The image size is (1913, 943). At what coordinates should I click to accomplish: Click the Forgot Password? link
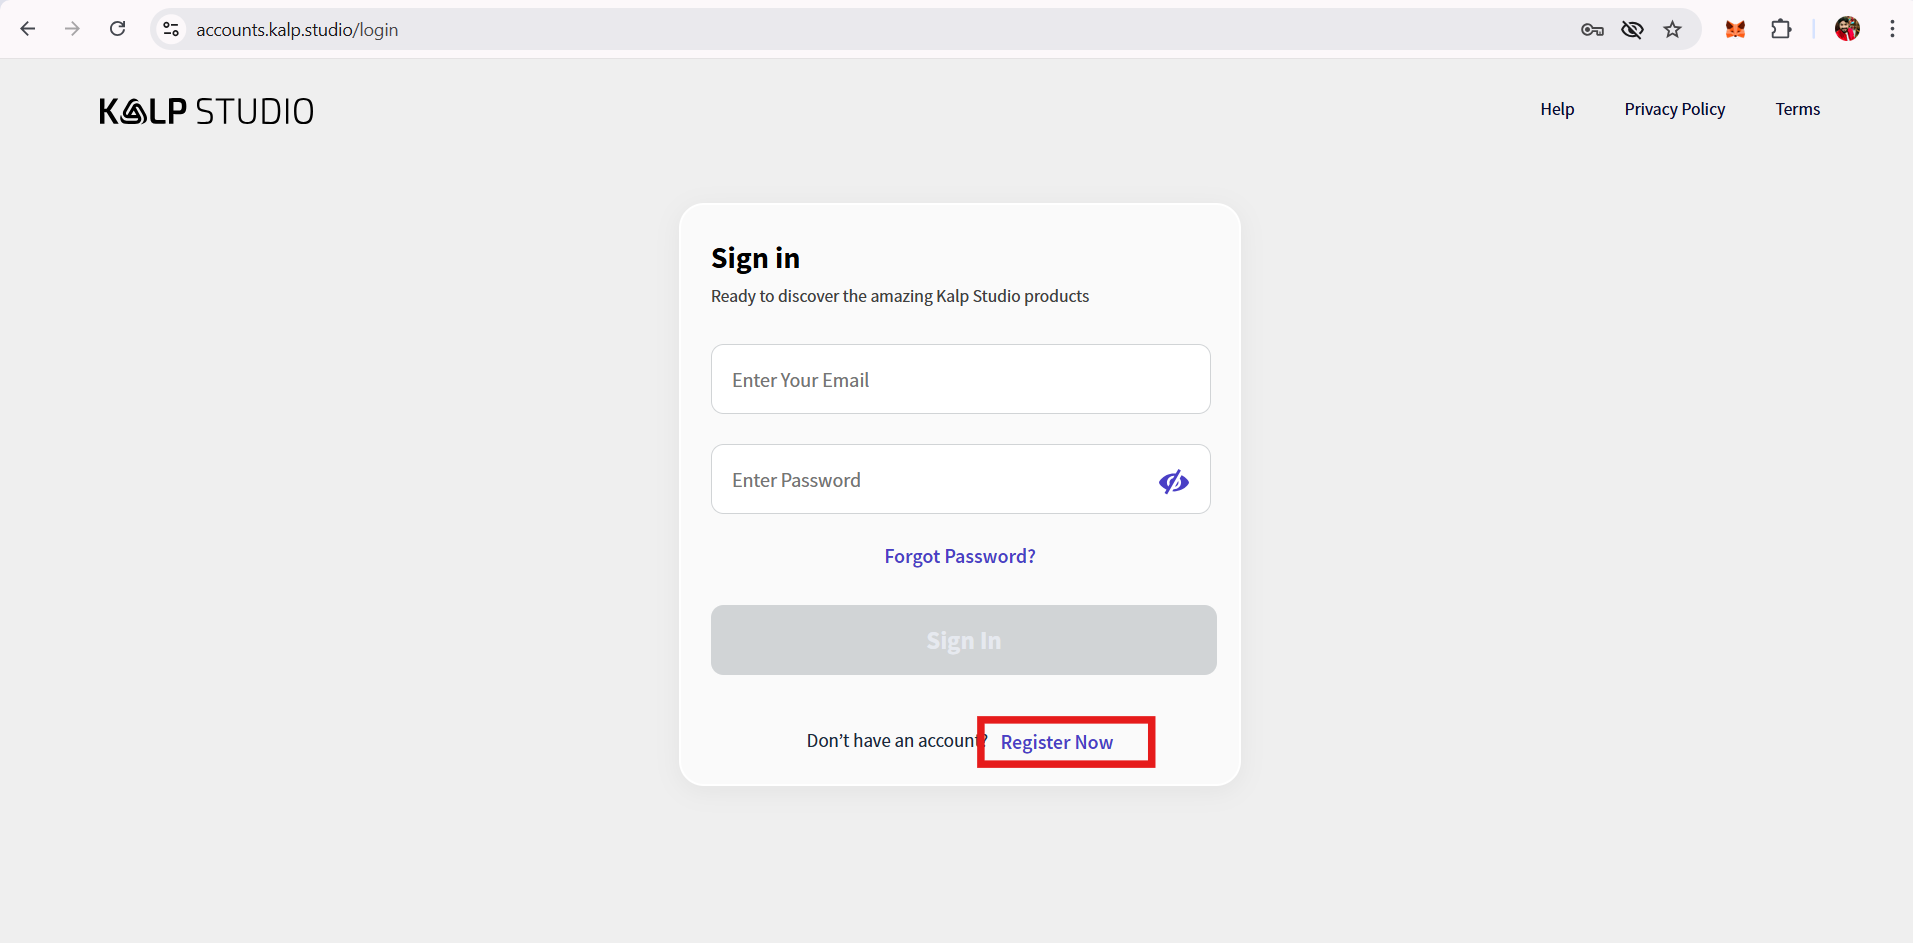(x=960, y=556)
